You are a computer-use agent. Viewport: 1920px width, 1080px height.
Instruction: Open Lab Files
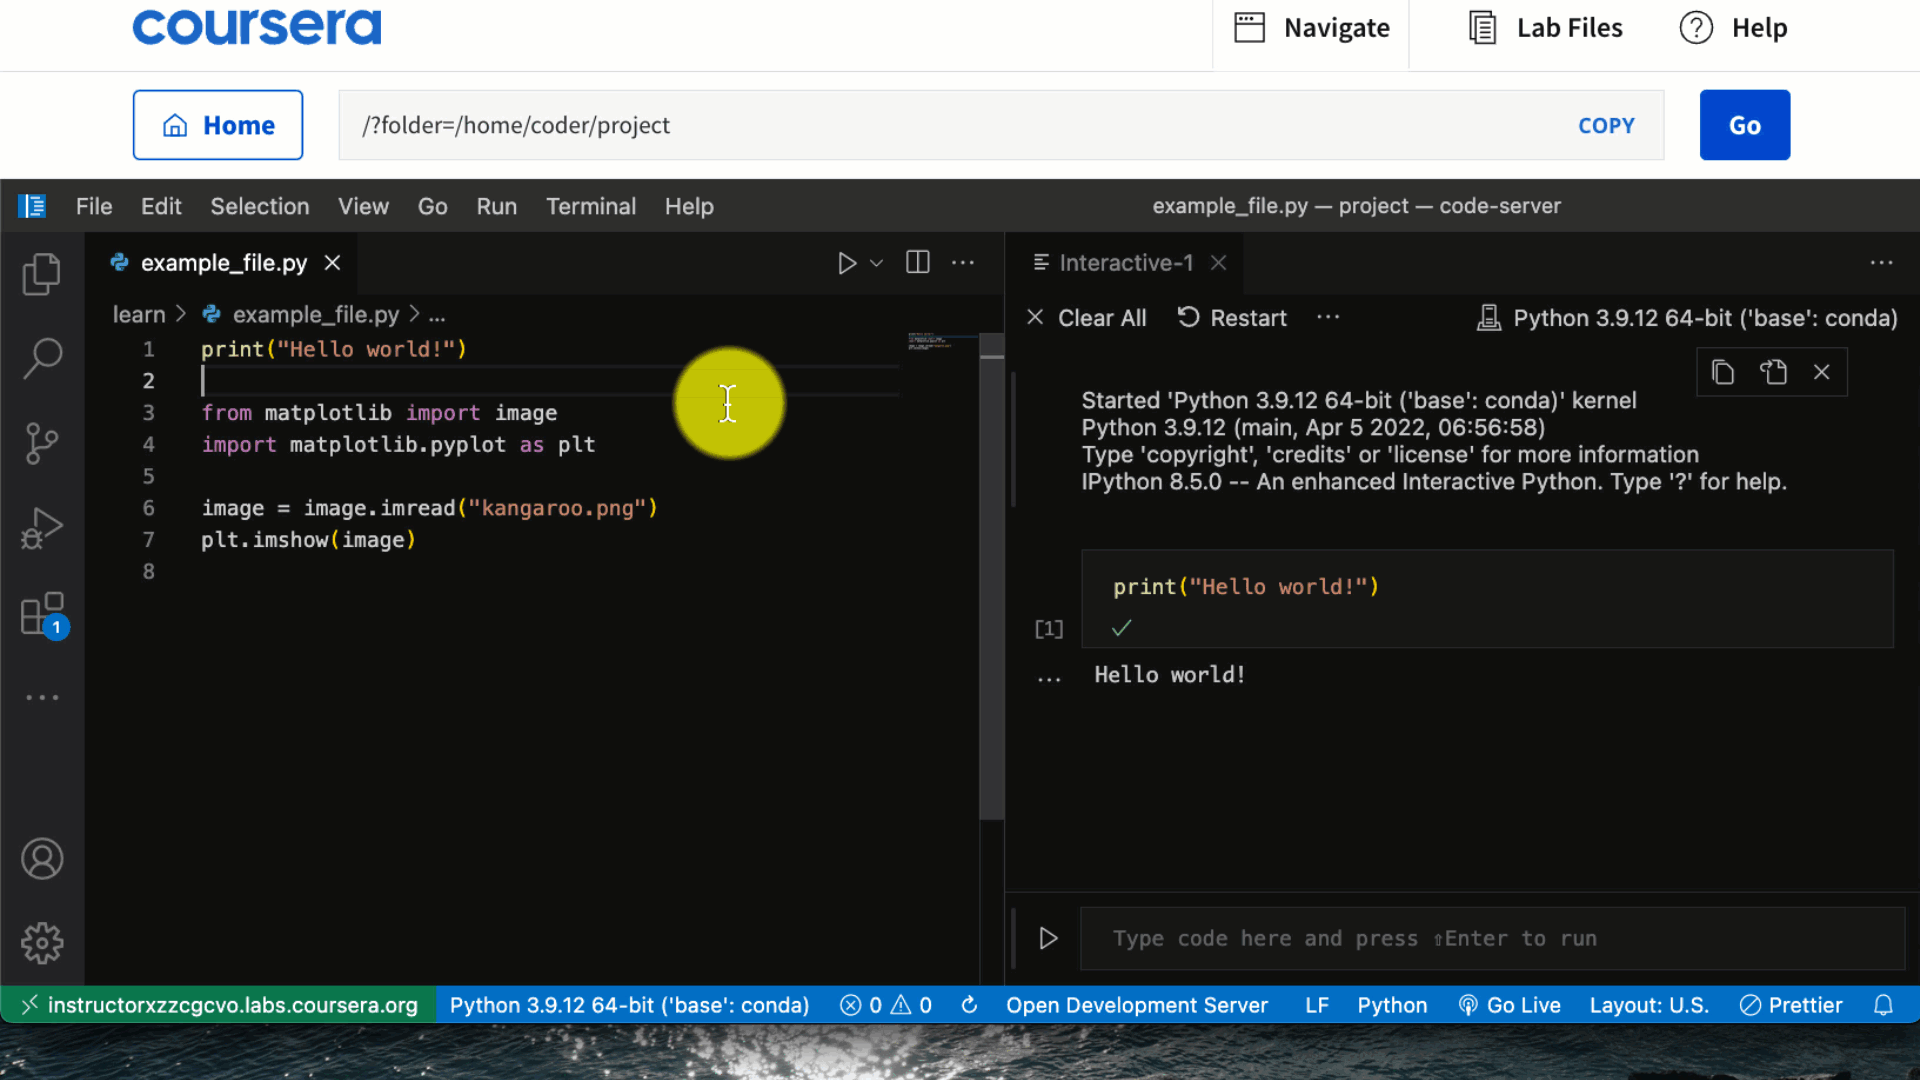pos(1545,28)
